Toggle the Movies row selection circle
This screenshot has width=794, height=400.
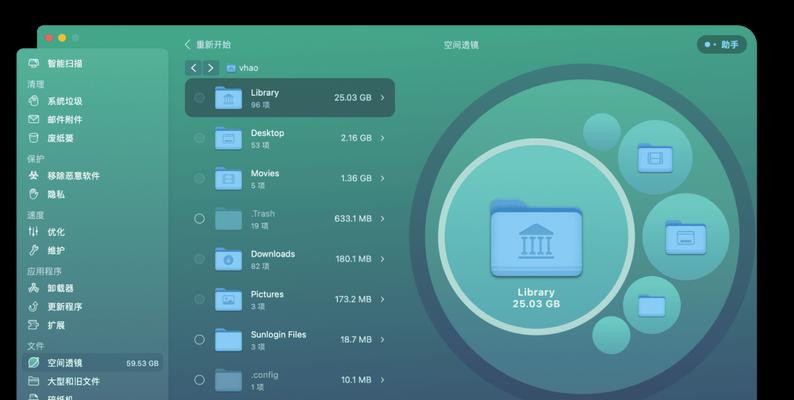pos(200,178)
